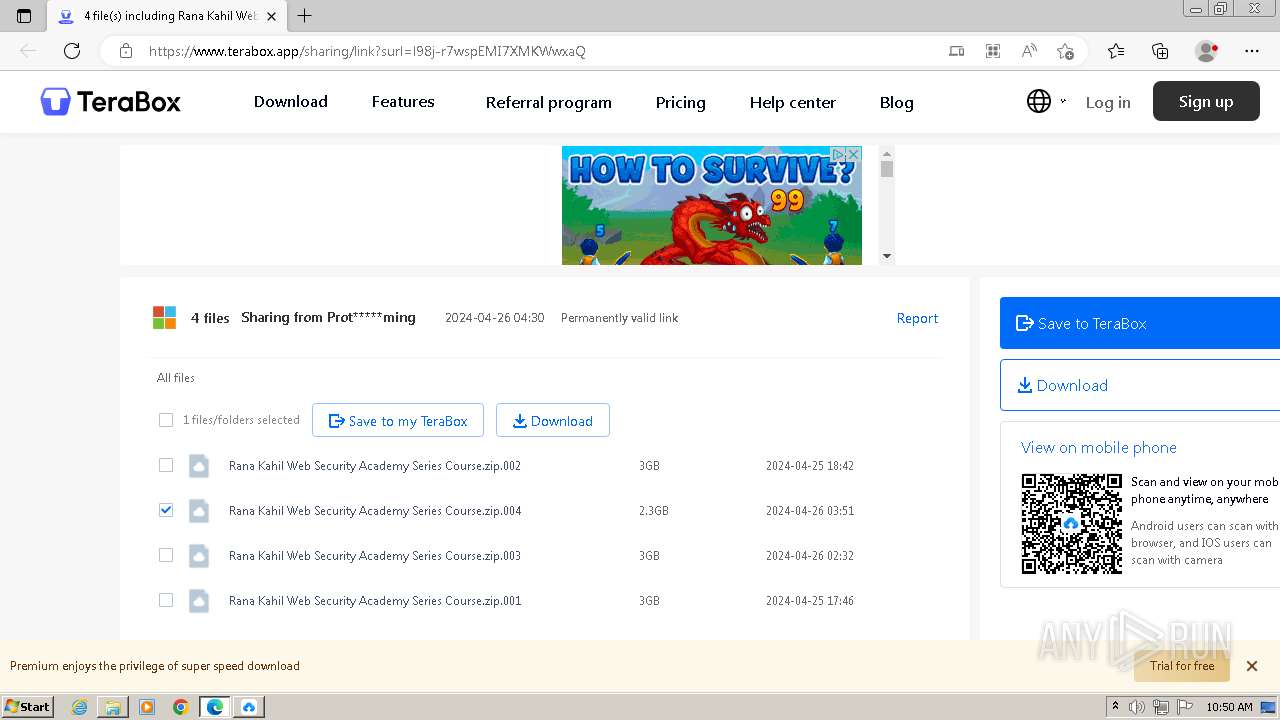Open the Favorites list icon
The height and width of the screenshot is (720, 1280).
click(1116, 51)
